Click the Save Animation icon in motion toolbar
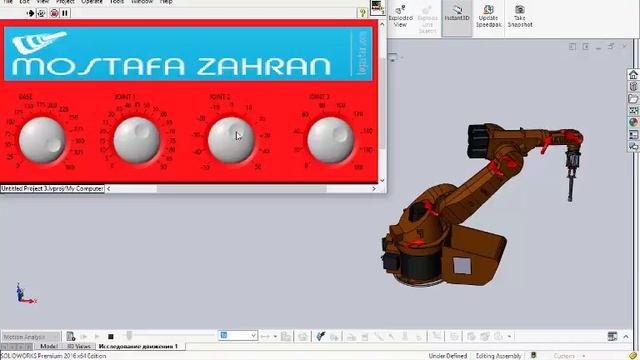 pyautogui.click(x=286, y=336)
